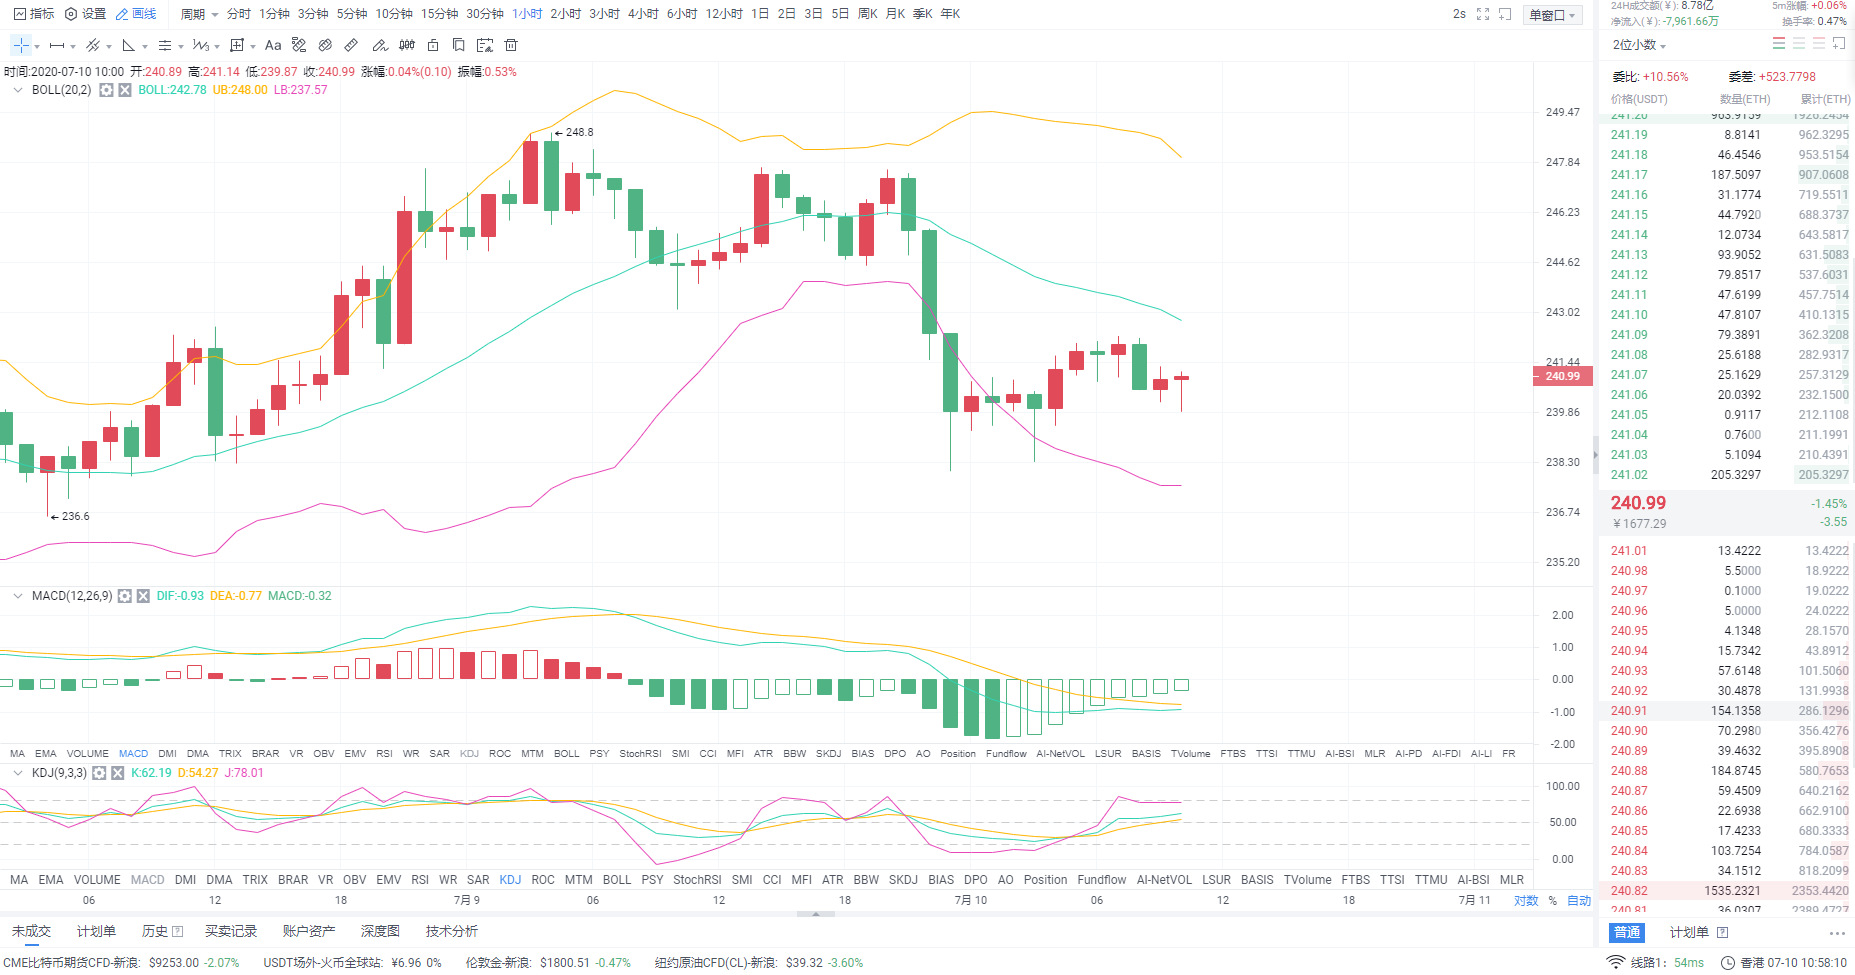Remove the MACD indicator with its X
This screenshot has height=975, width=1855.
click(x=143, y=596)
